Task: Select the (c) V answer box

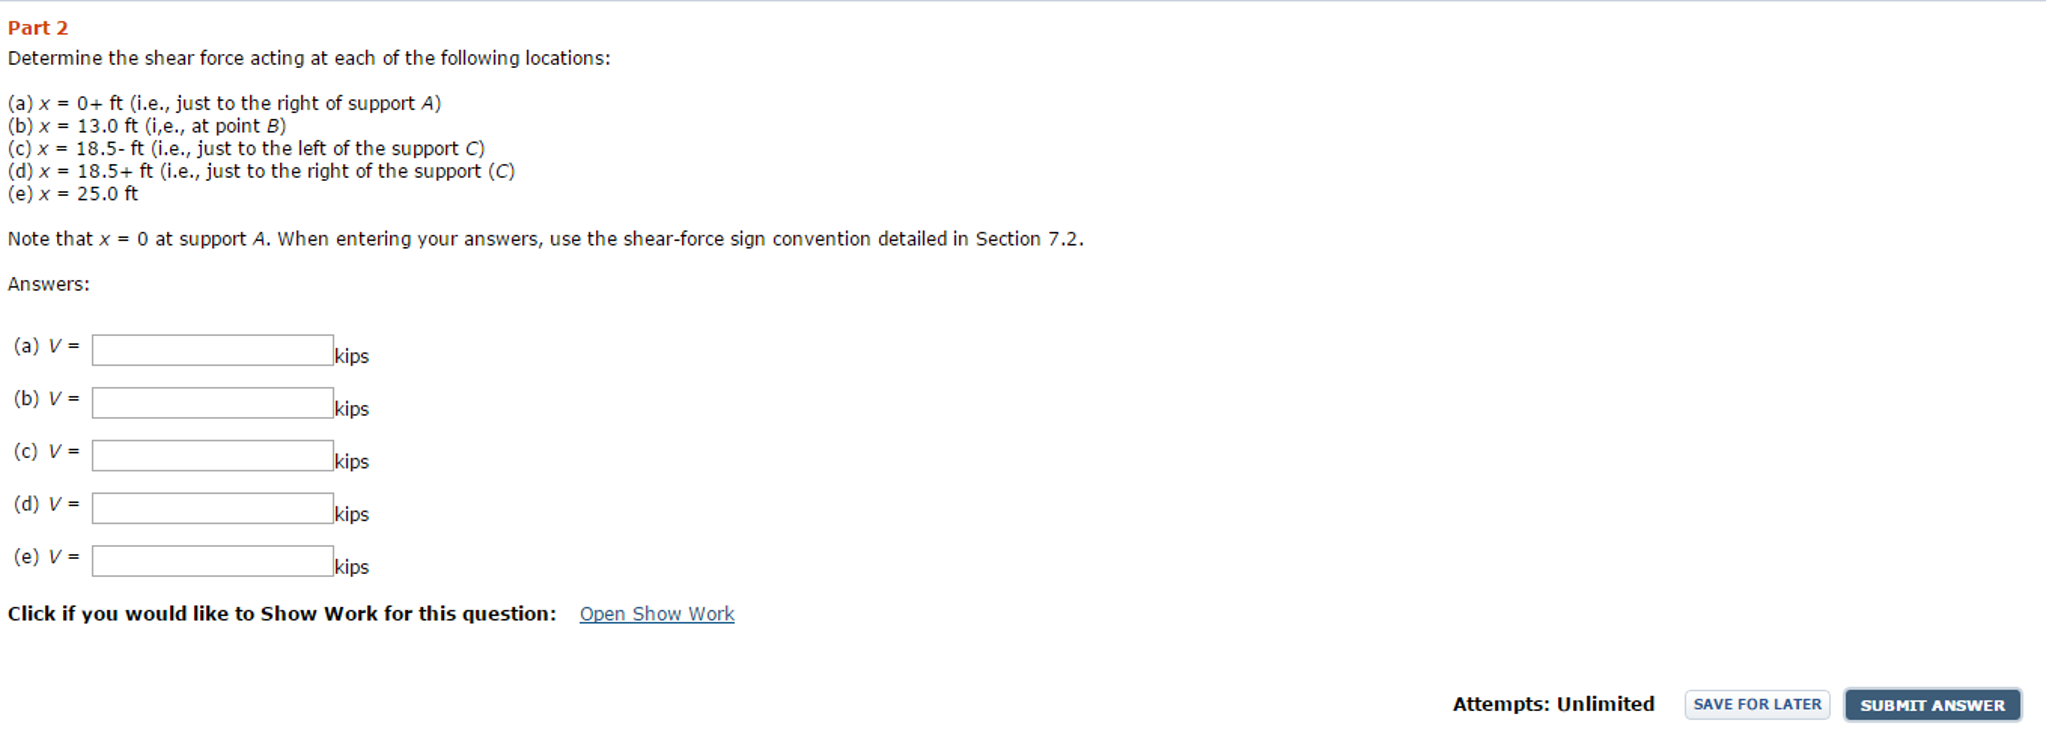Action: pyautogui.click(x=212, y=456)
